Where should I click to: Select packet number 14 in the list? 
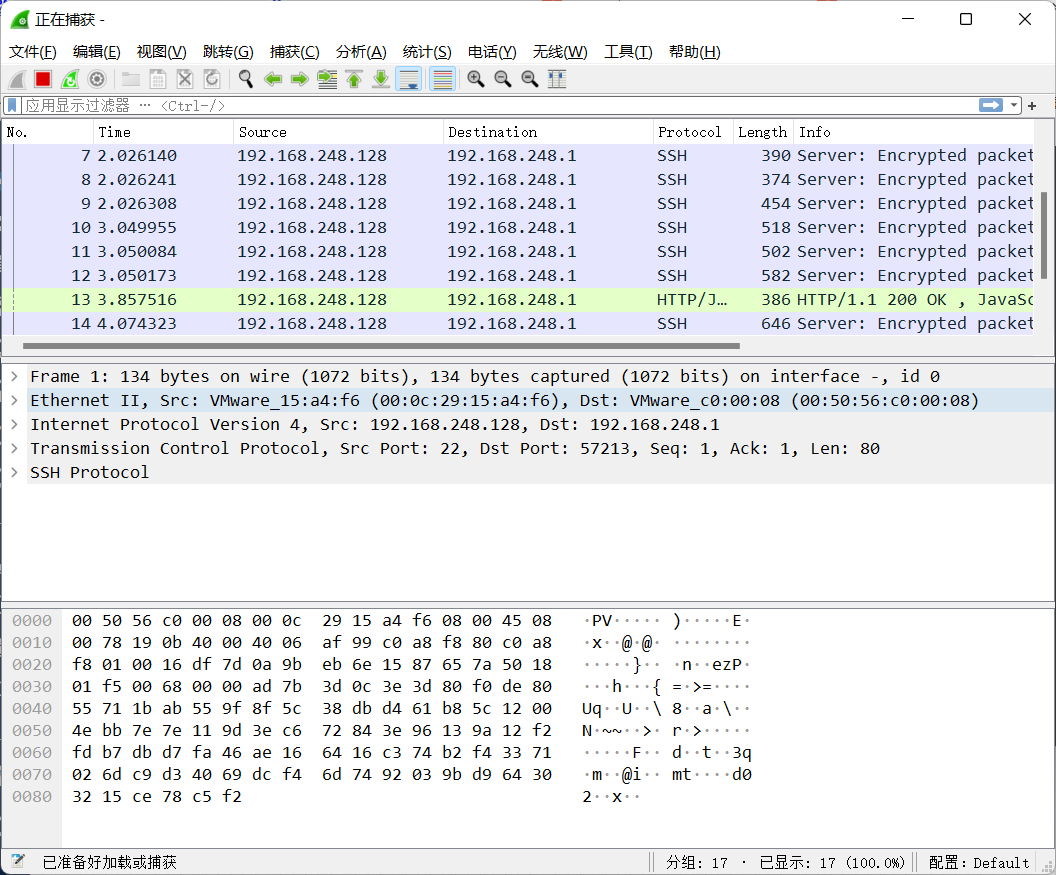400,323
